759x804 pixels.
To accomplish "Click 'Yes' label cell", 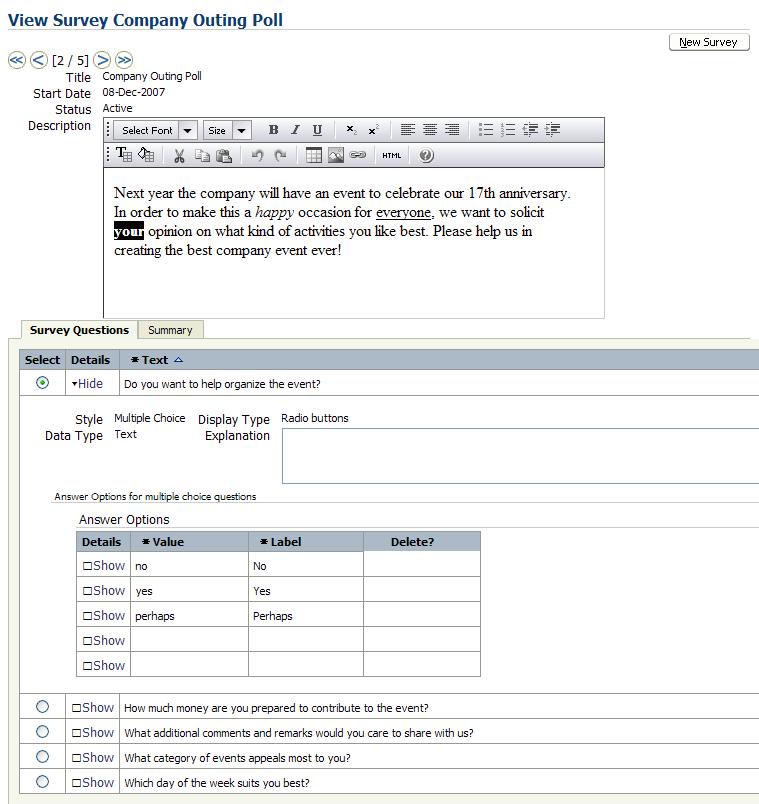I will pos(306,590).
